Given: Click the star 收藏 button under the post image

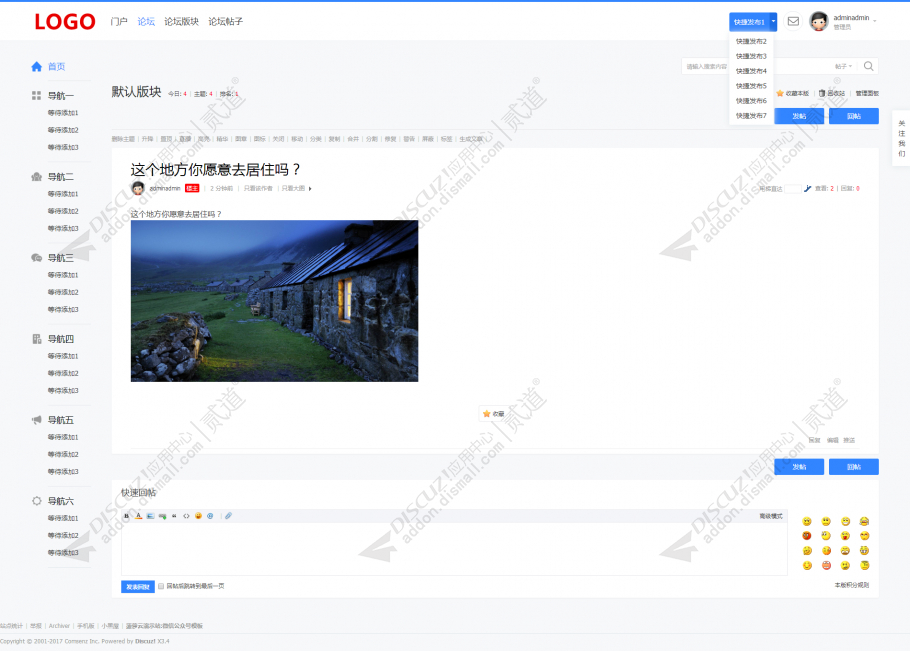Looking at the screenshot, I should [493, 414].
